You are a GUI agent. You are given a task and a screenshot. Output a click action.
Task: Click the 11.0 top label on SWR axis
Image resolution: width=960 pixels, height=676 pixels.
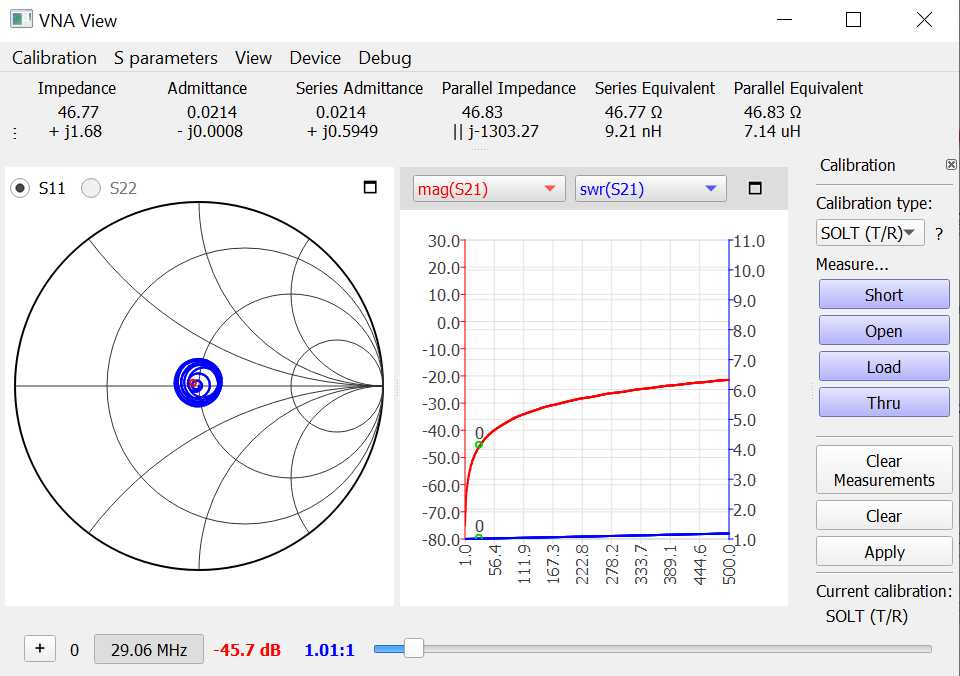[749, 241]
